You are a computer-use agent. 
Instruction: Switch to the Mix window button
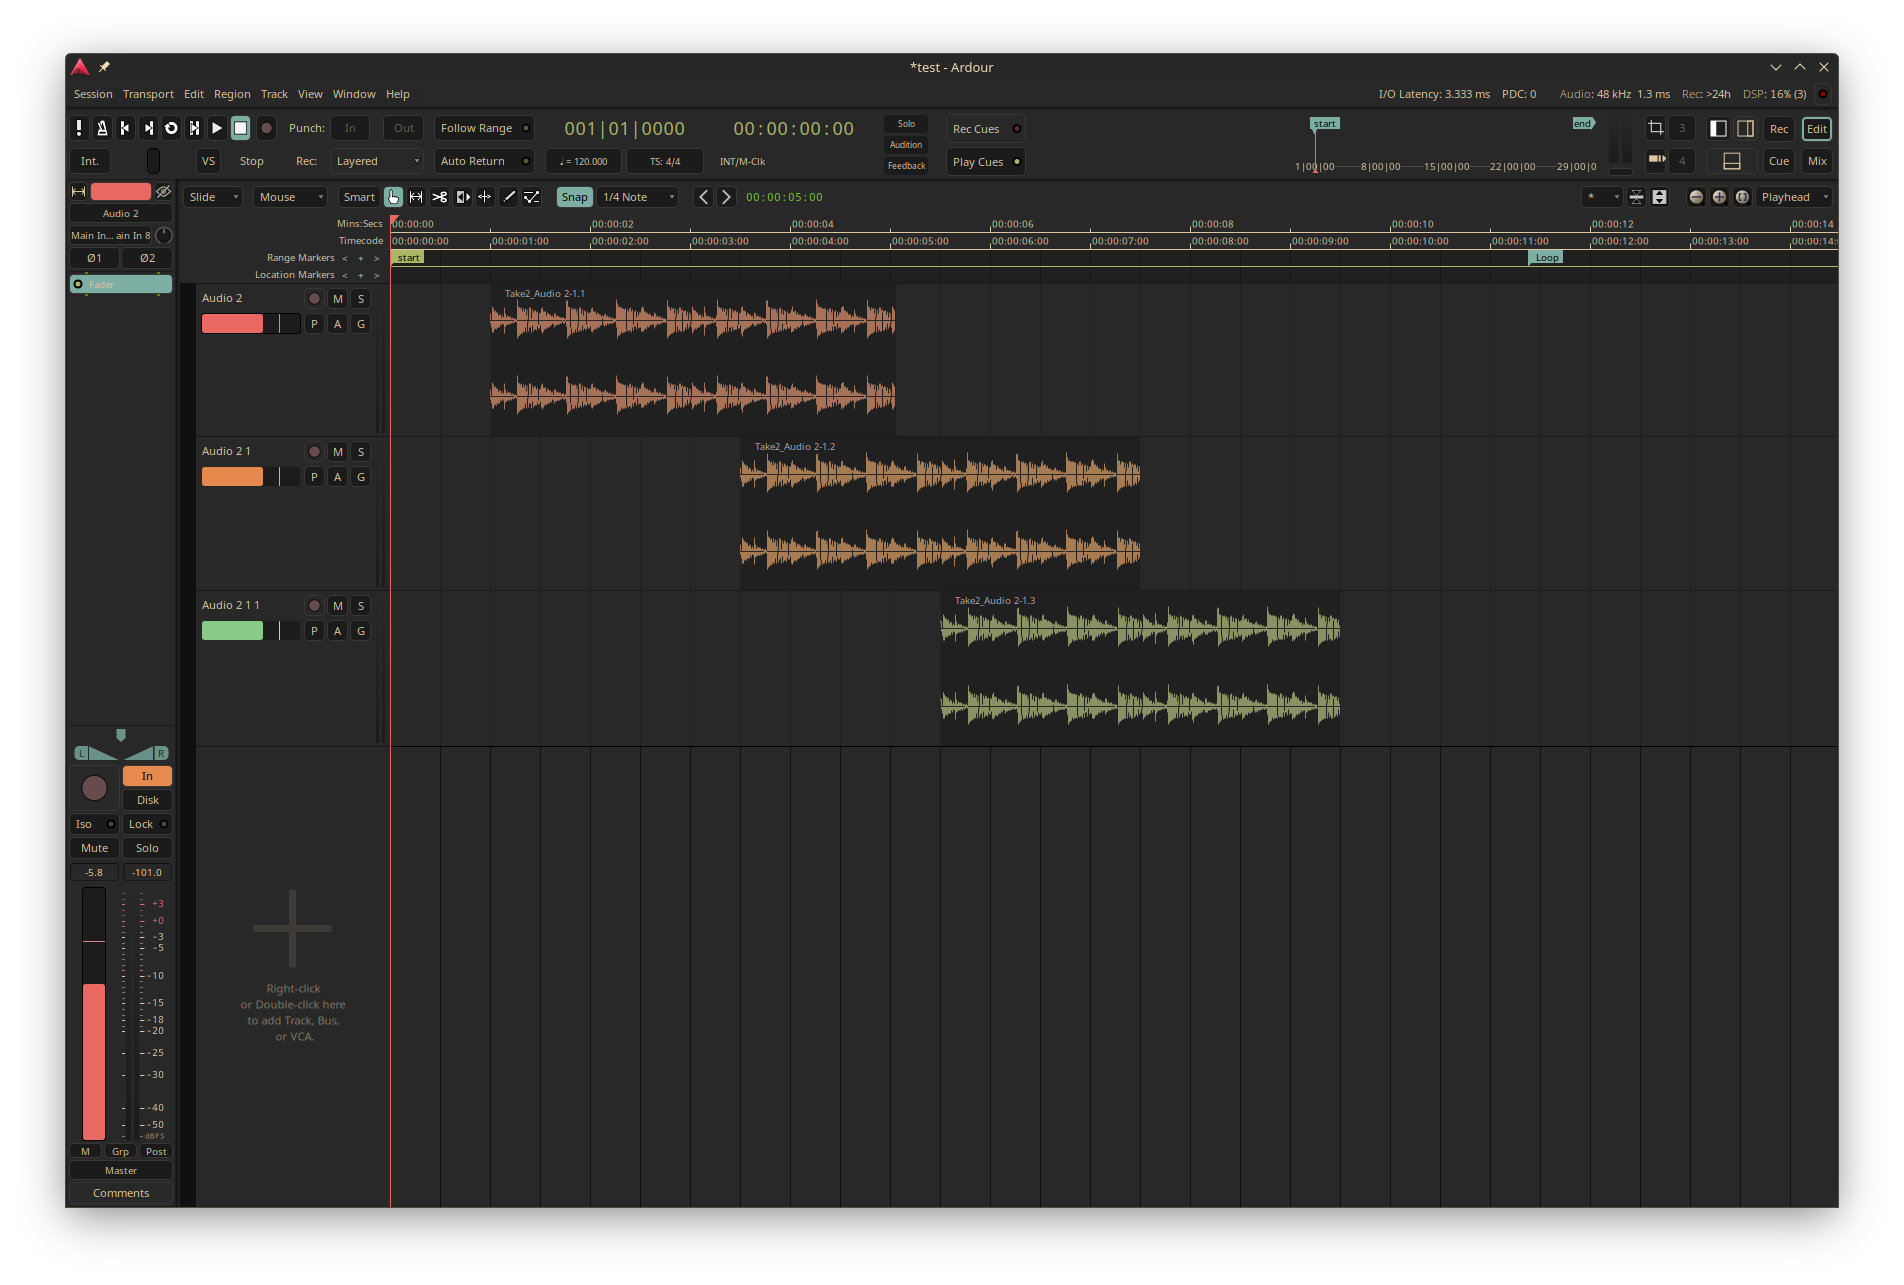(x=1817, y=161)
